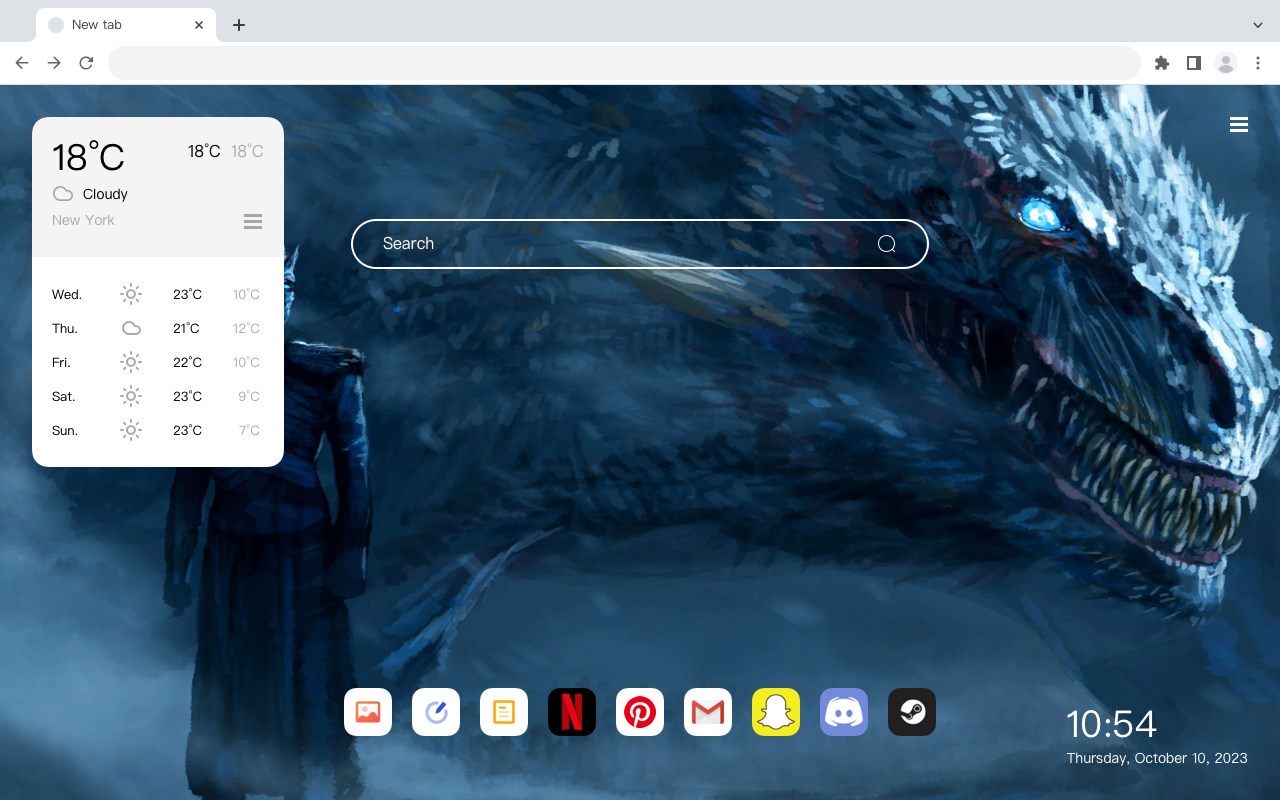Click the Fri. forecast sun icon
Viewport: 1280px width, 800px height.
point(131,362)
